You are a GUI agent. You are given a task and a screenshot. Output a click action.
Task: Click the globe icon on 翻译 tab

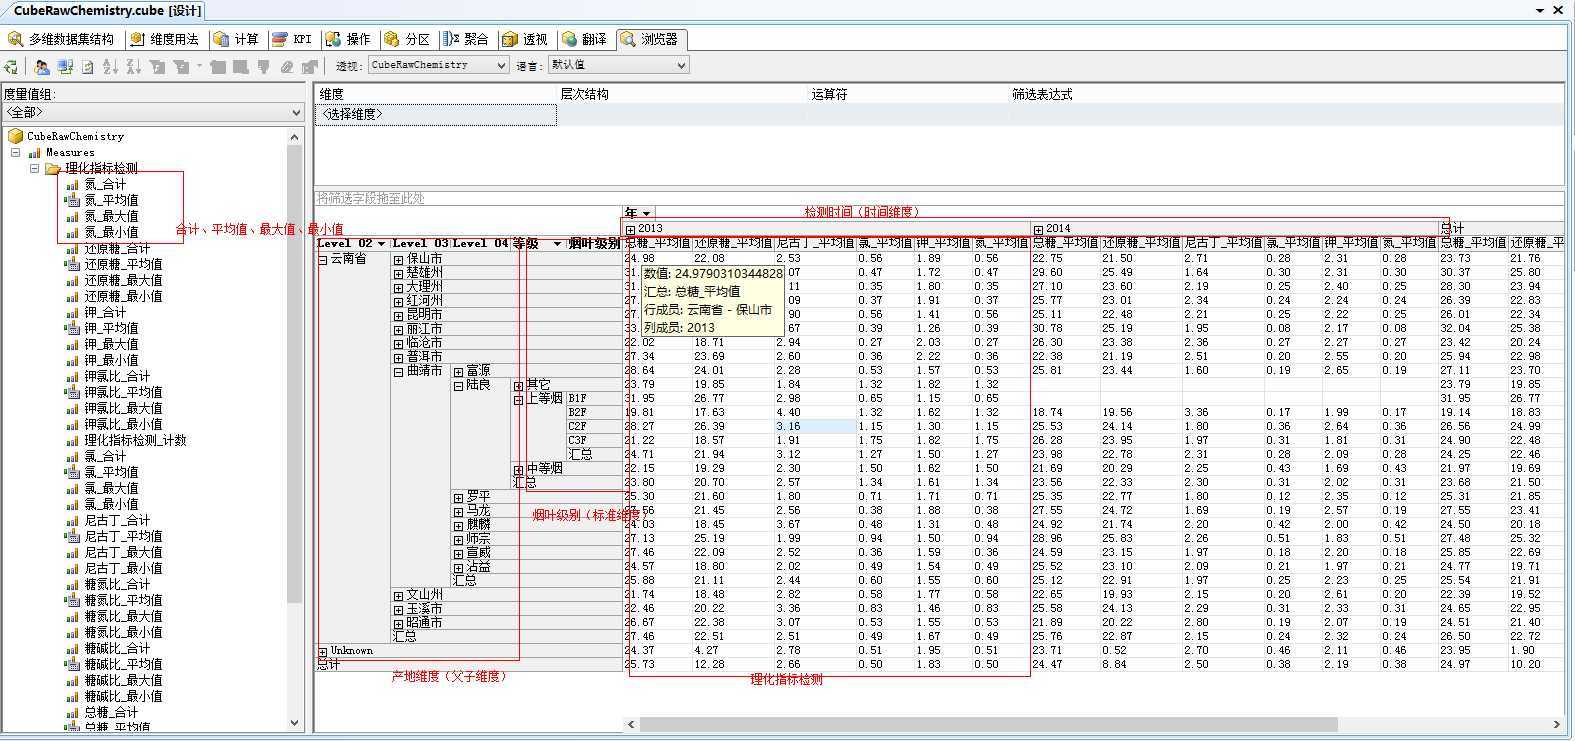570,39
